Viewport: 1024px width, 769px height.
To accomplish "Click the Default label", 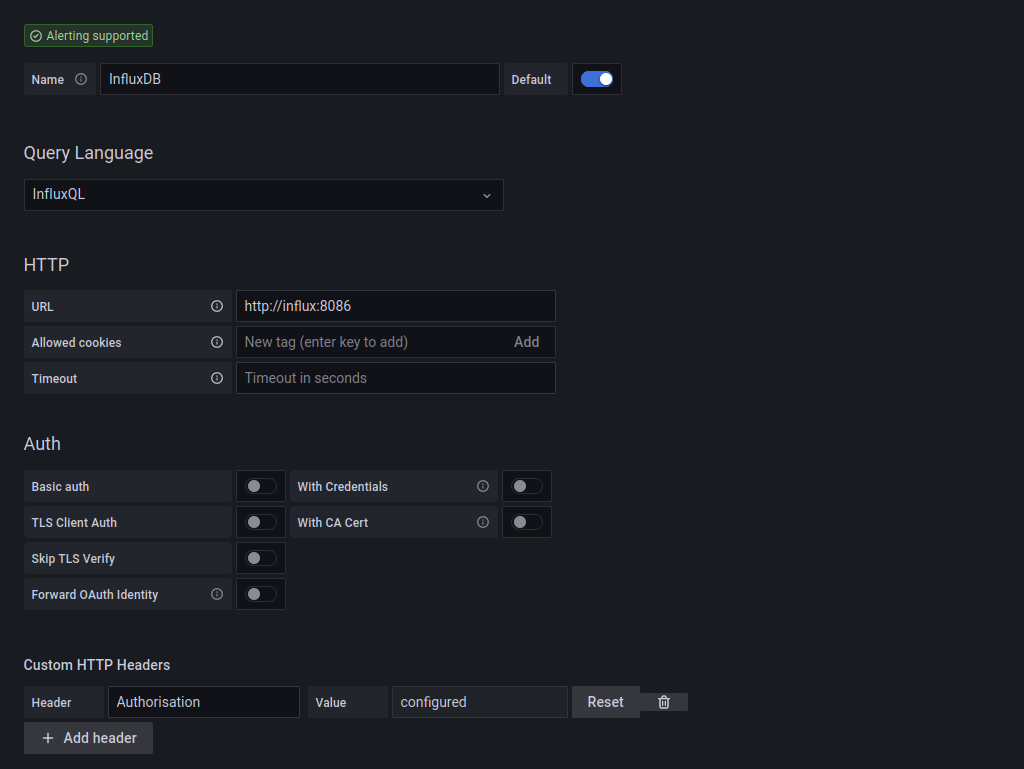I will click(531, 80).
